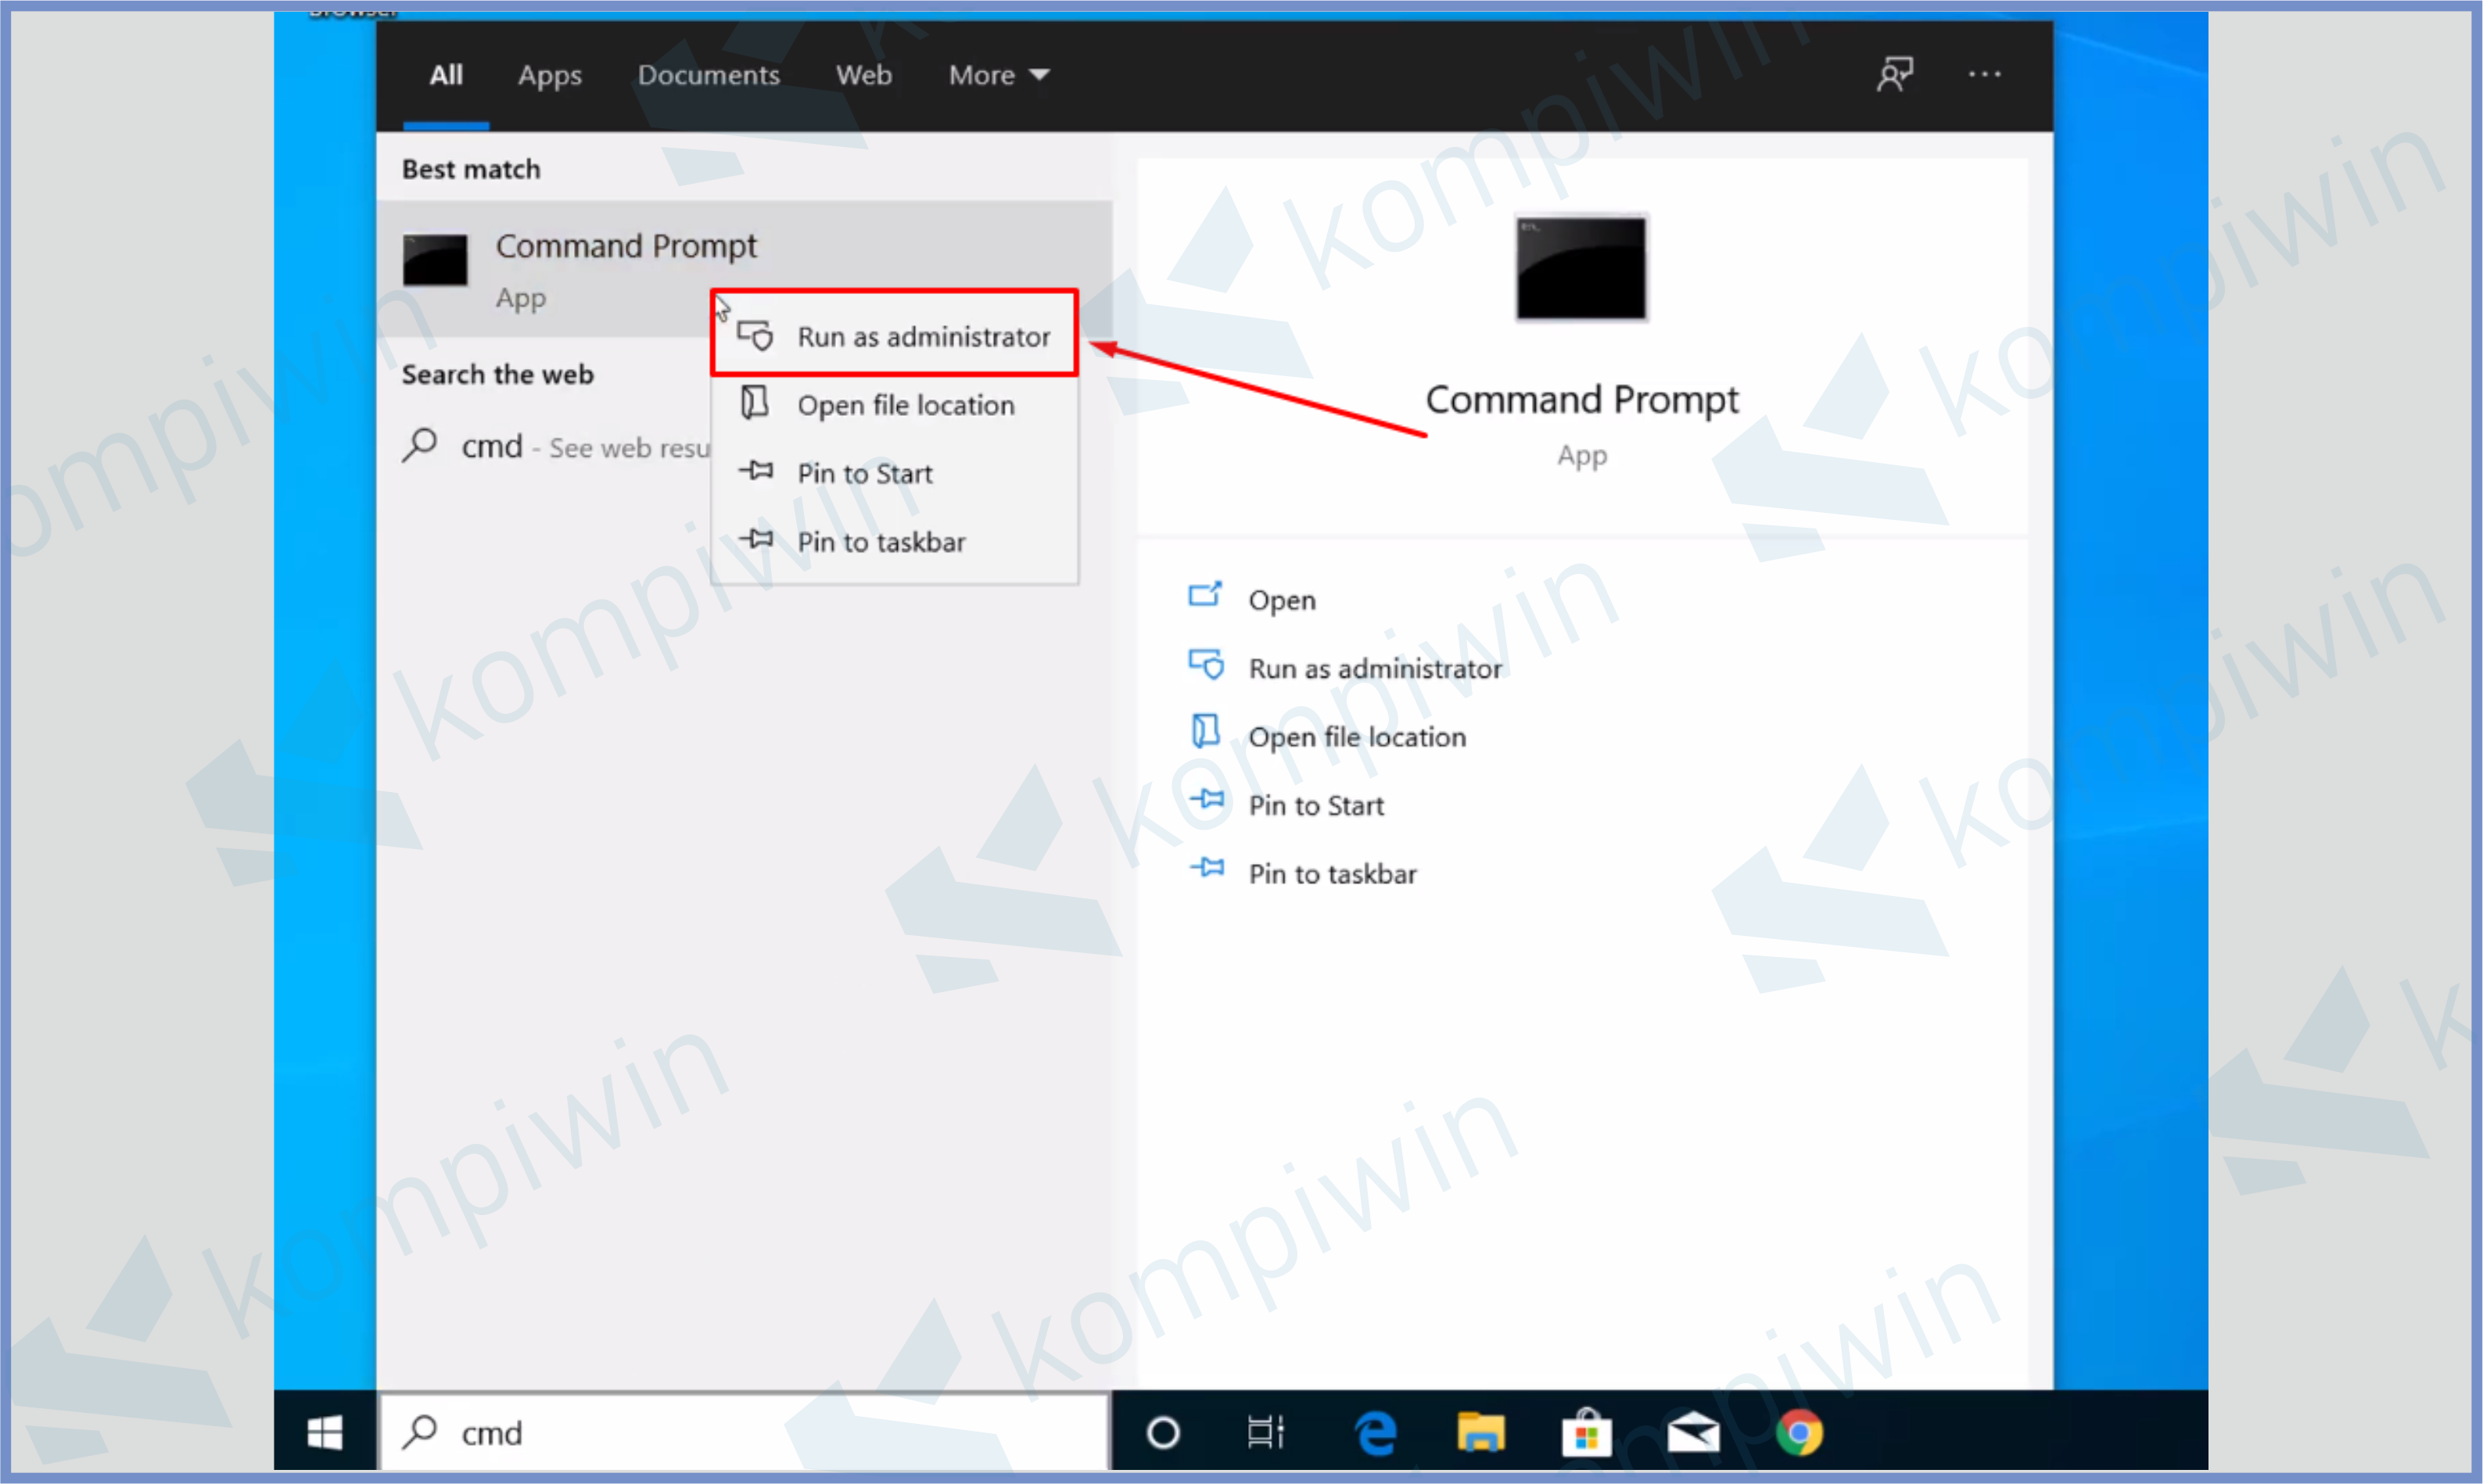Choose Open file location in context menu

894,405
